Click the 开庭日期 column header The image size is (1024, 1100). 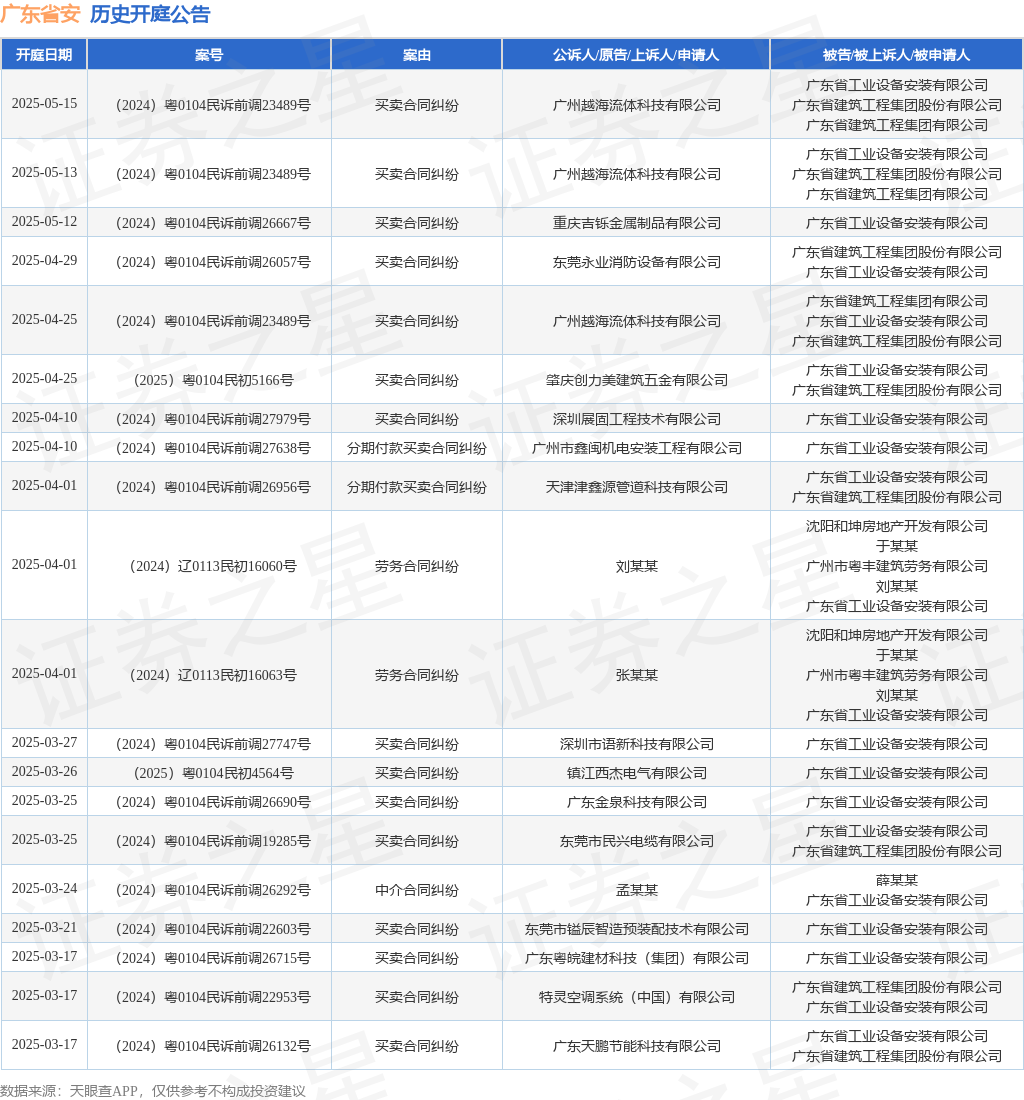point(44,55)
